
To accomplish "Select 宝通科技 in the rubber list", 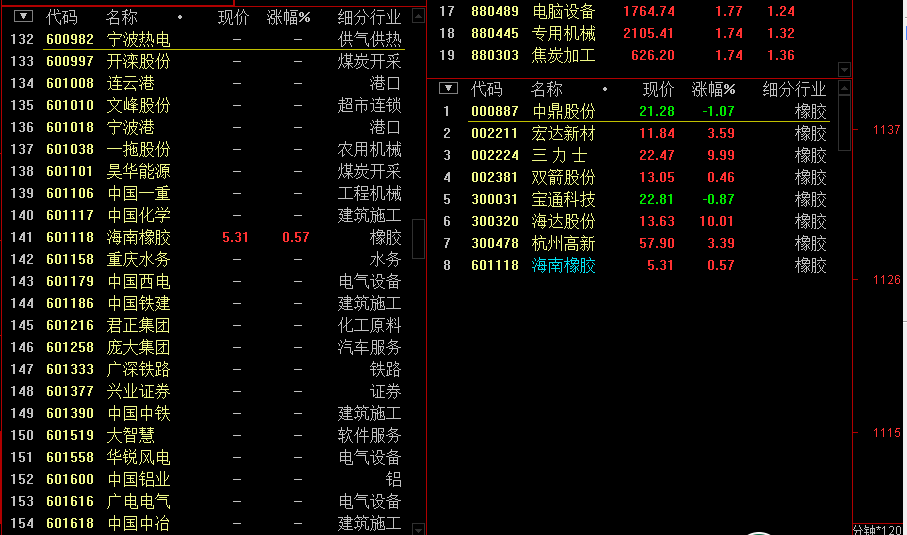I will [635, 199].
